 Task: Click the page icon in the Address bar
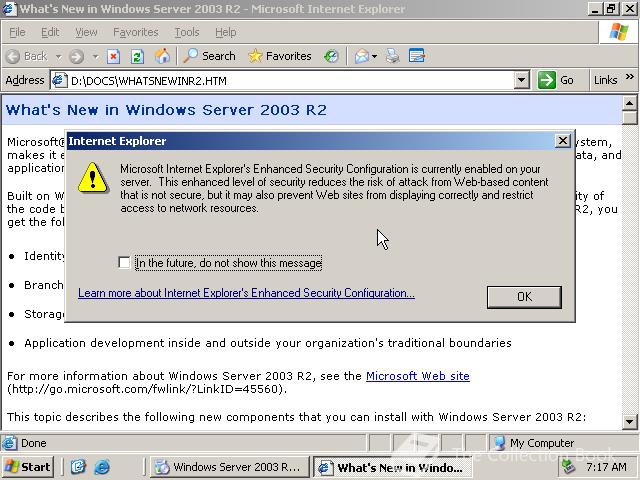(x=59, y=80)
